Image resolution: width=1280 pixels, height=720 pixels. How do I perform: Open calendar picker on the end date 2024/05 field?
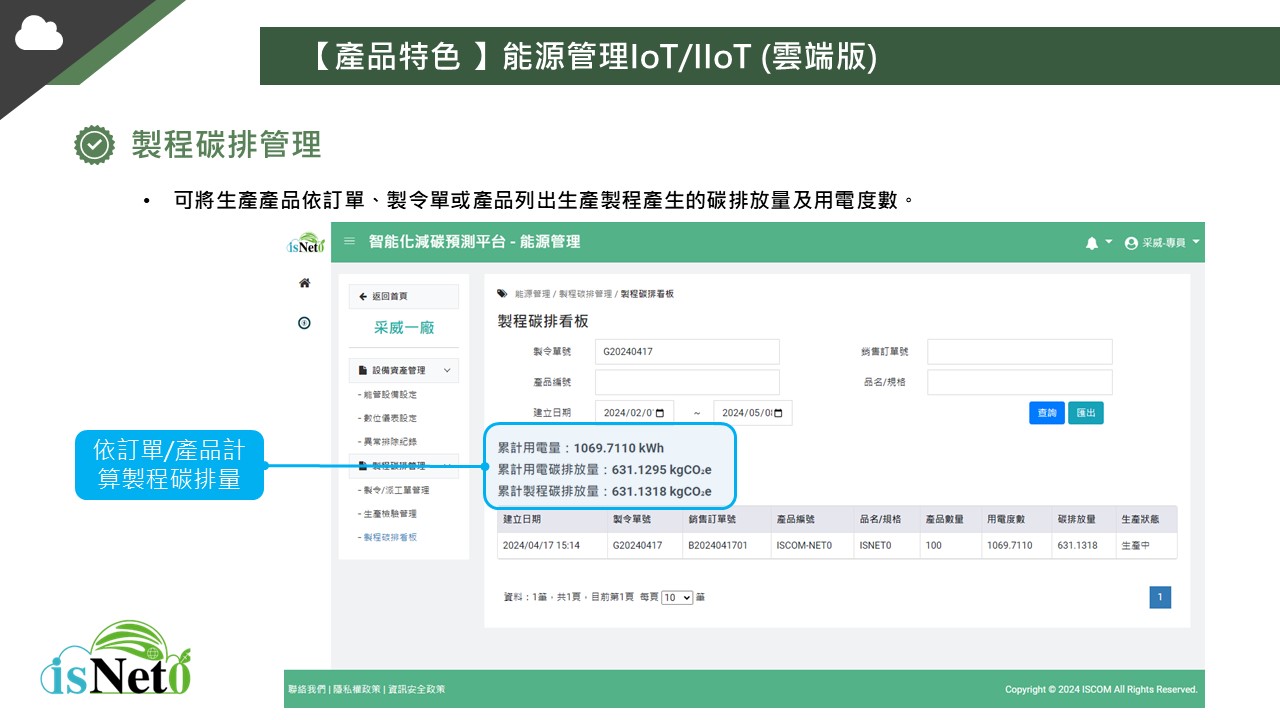pos(778,413)
